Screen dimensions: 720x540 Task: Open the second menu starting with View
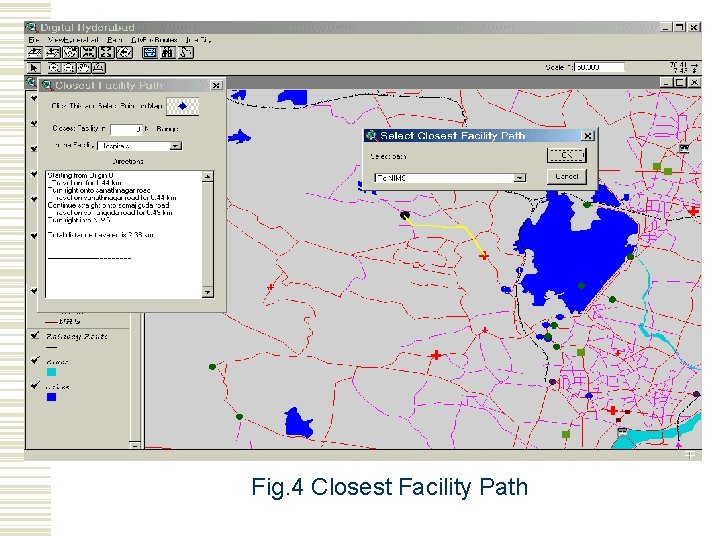[x=73, y=40]
